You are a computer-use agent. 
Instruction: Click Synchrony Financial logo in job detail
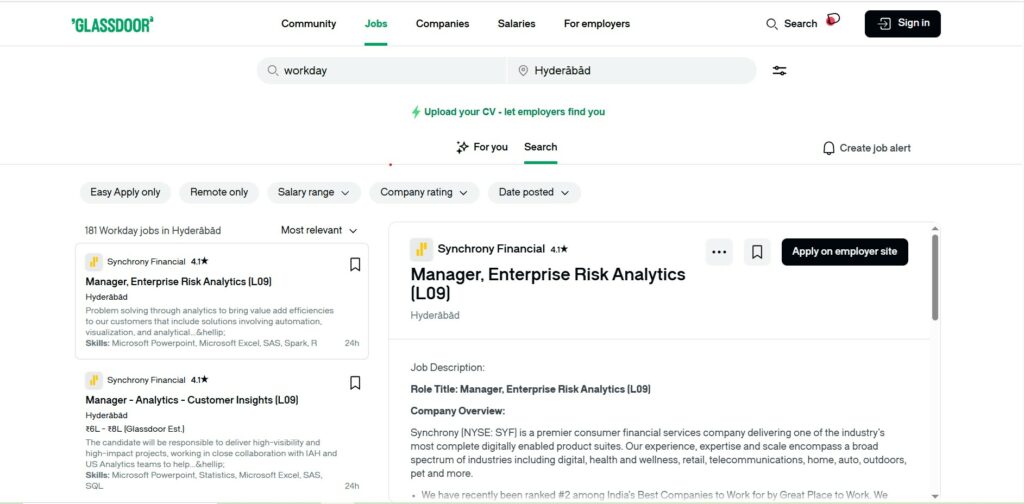(x=421, y=249)
